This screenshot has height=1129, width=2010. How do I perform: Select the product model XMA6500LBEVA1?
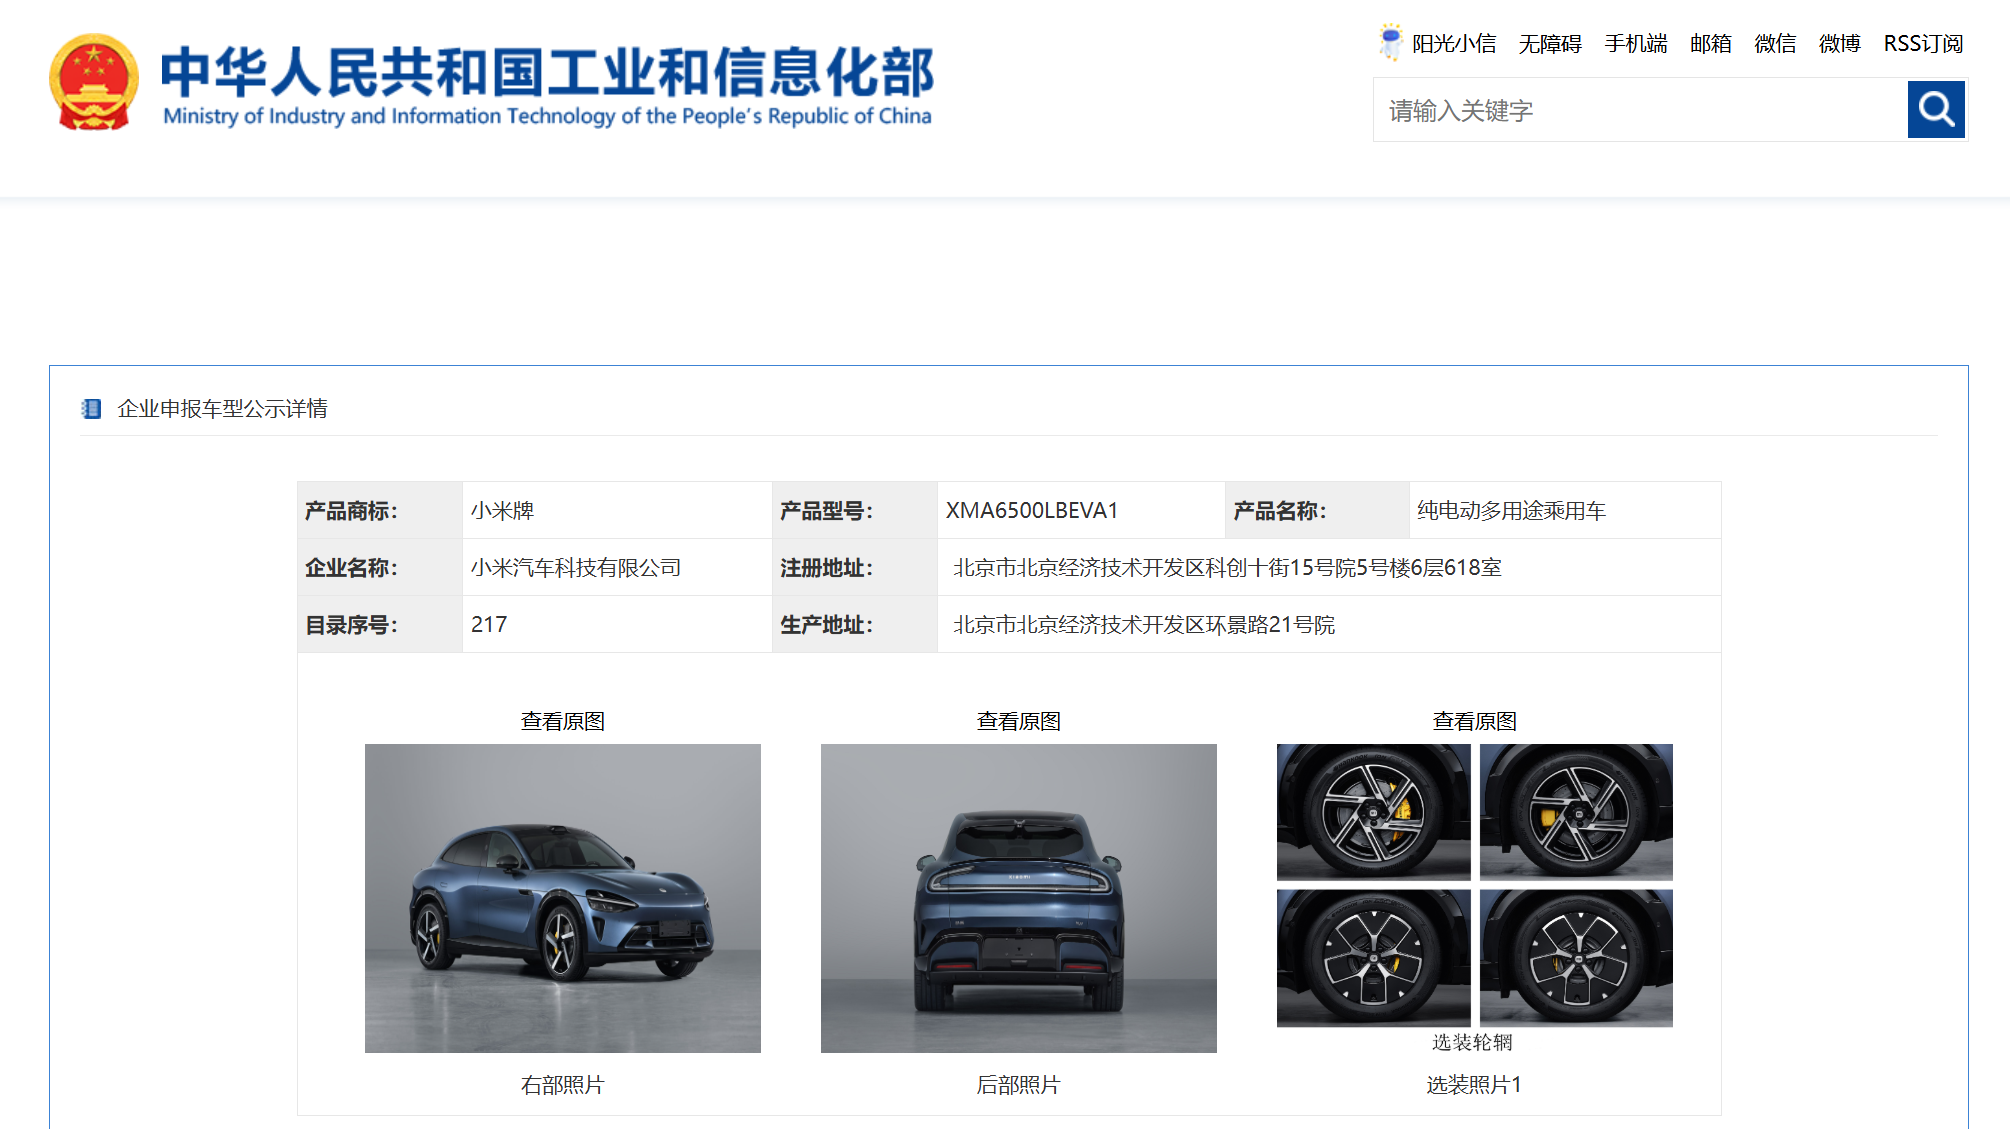pyautogui.click(x=1032, y=511)
